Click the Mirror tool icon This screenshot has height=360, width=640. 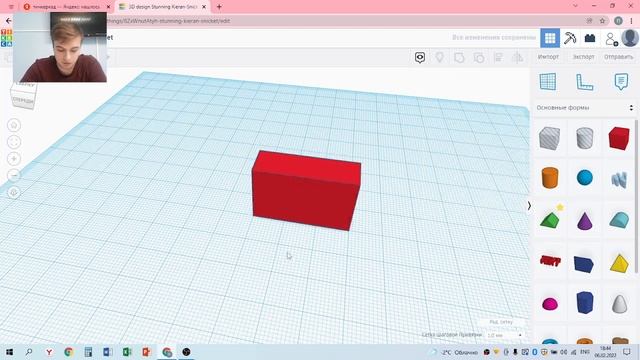[518, 58]
